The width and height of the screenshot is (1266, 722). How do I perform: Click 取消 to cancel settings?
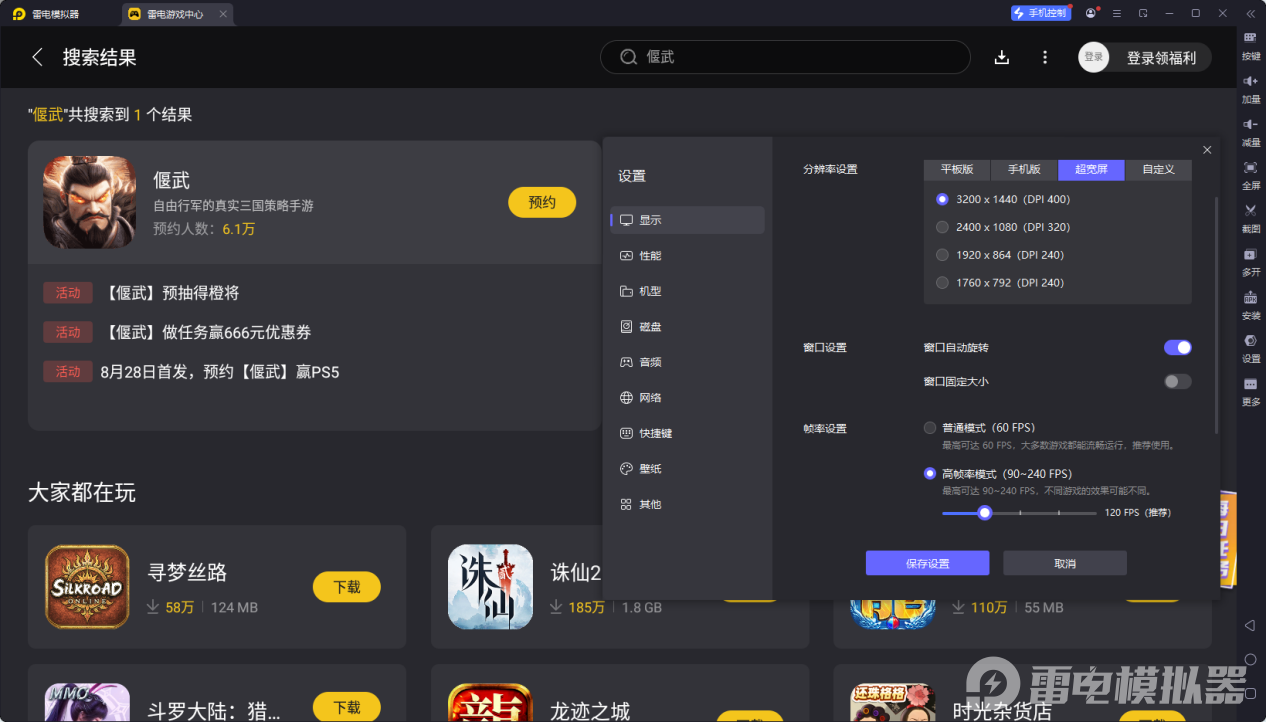coord(1065,563)
